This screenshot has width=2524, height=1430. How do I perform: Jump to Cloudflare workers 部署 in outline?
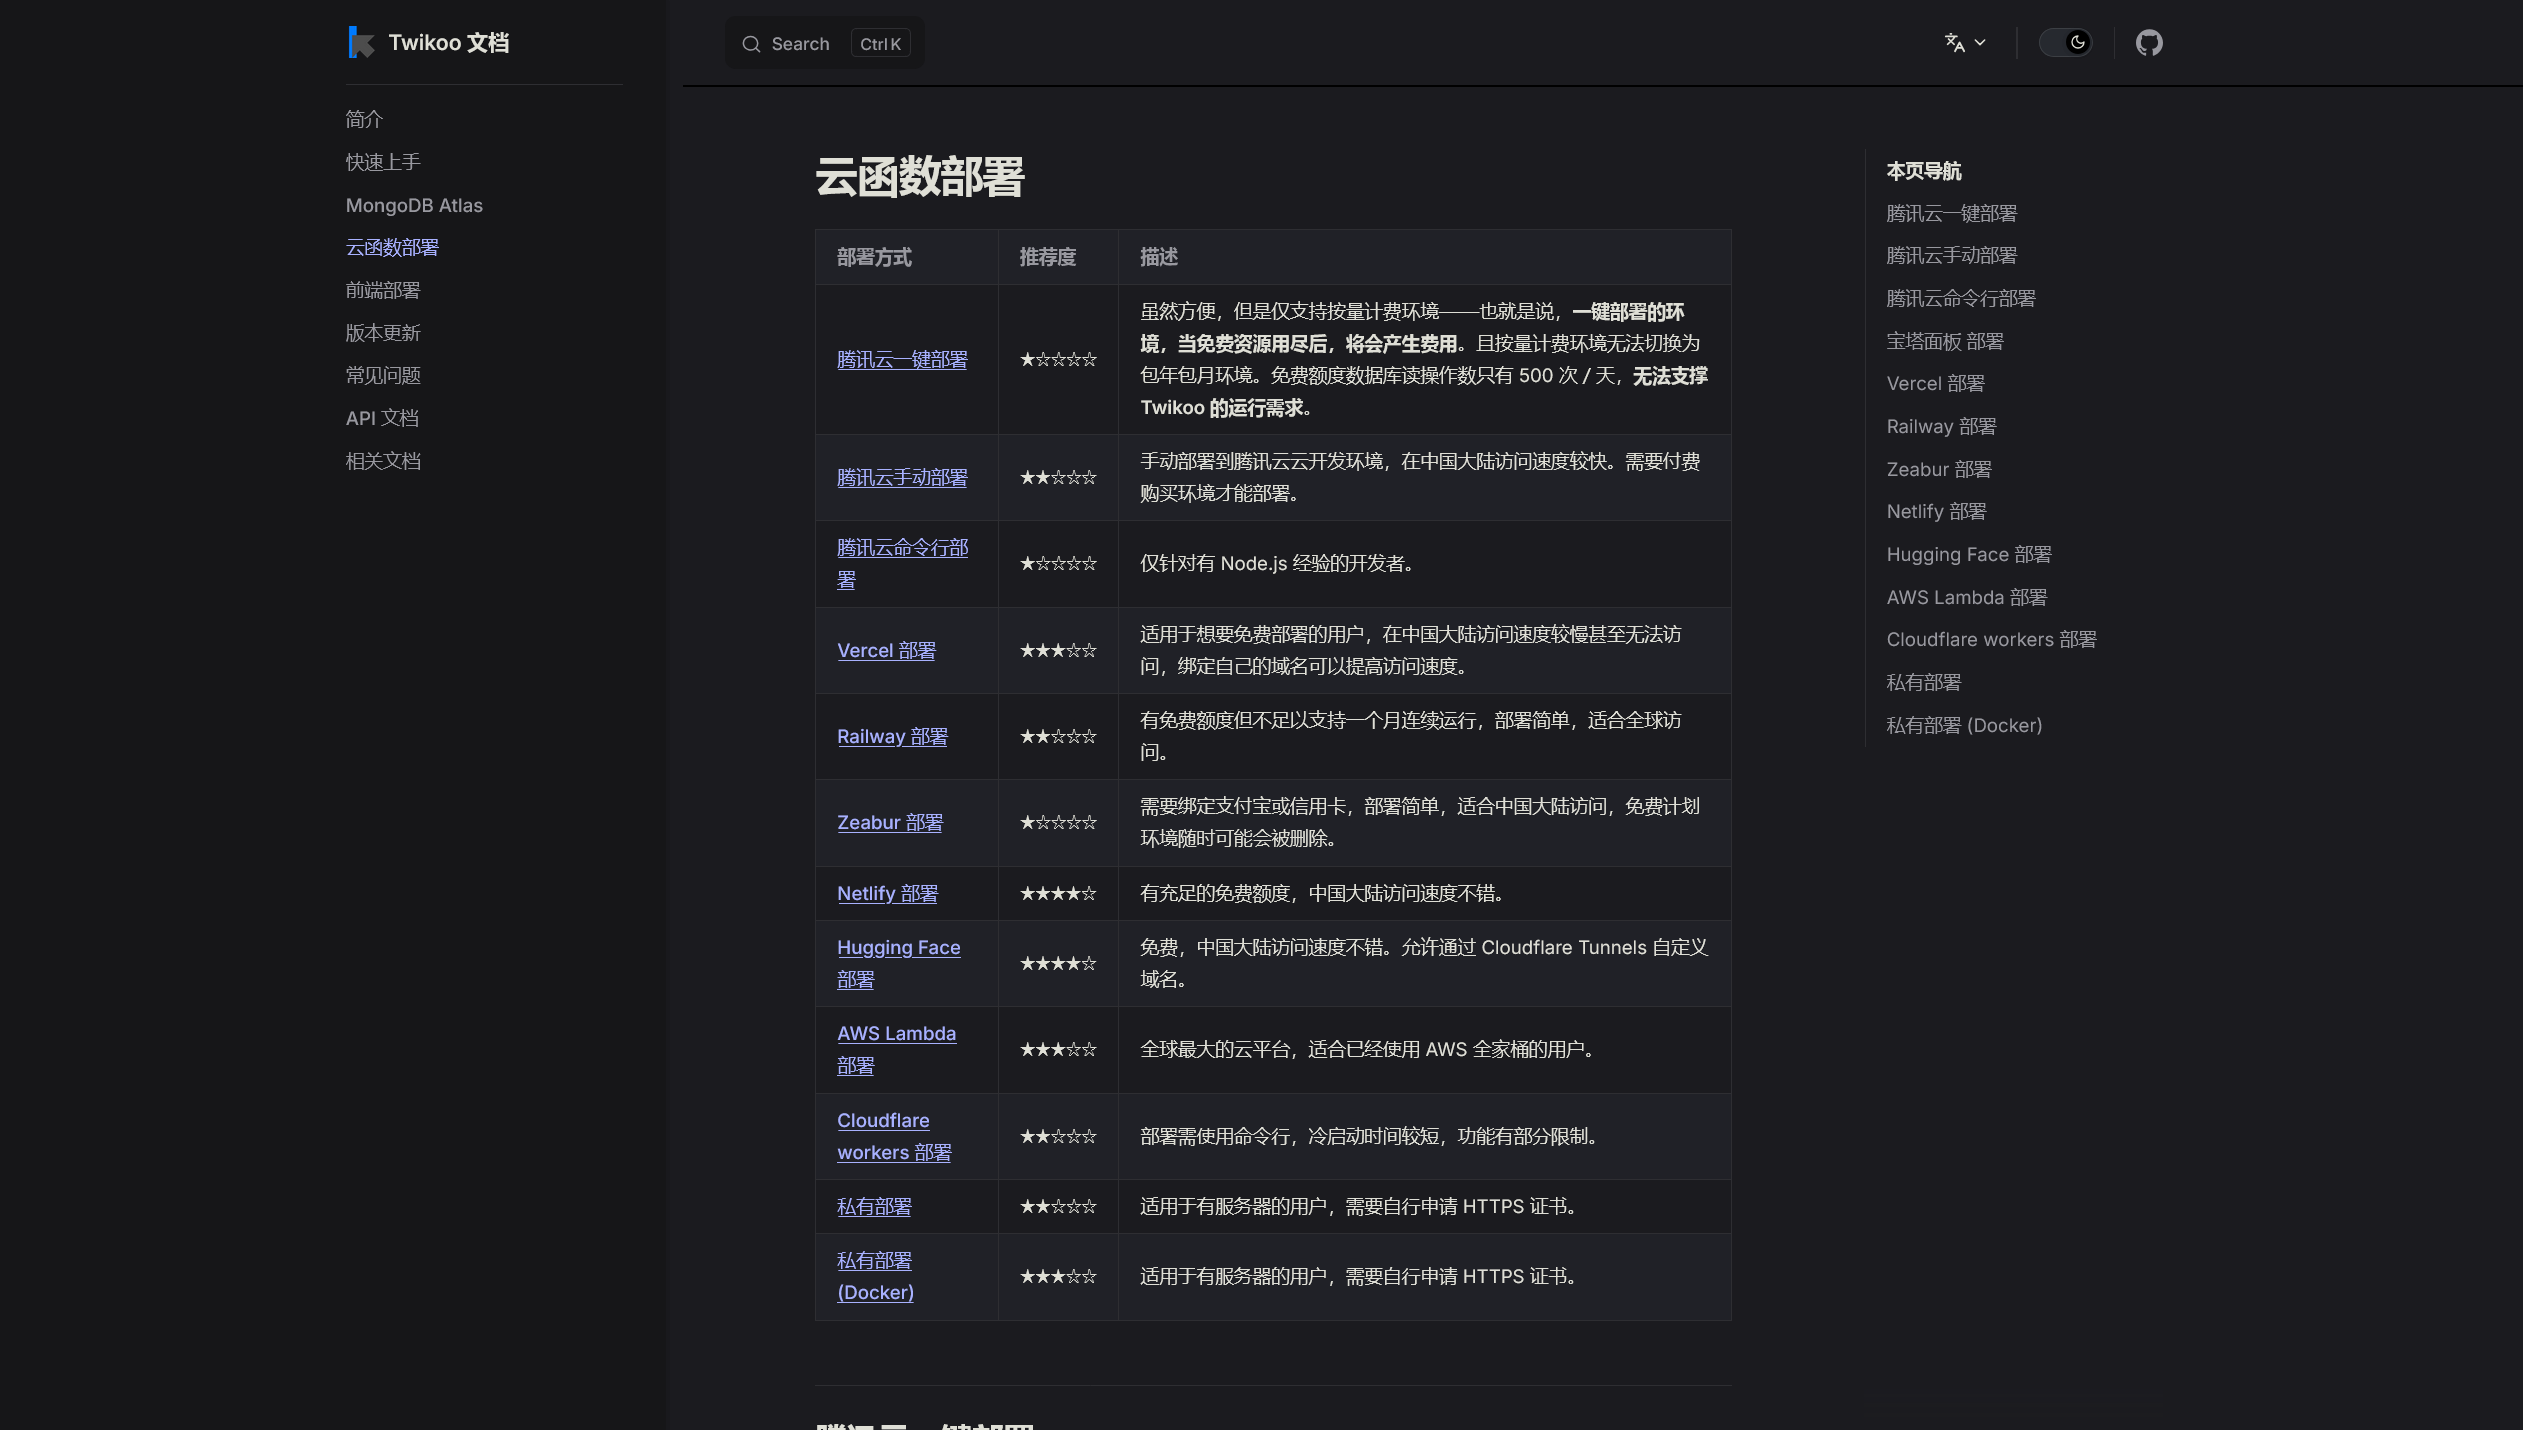[1991, 640]
